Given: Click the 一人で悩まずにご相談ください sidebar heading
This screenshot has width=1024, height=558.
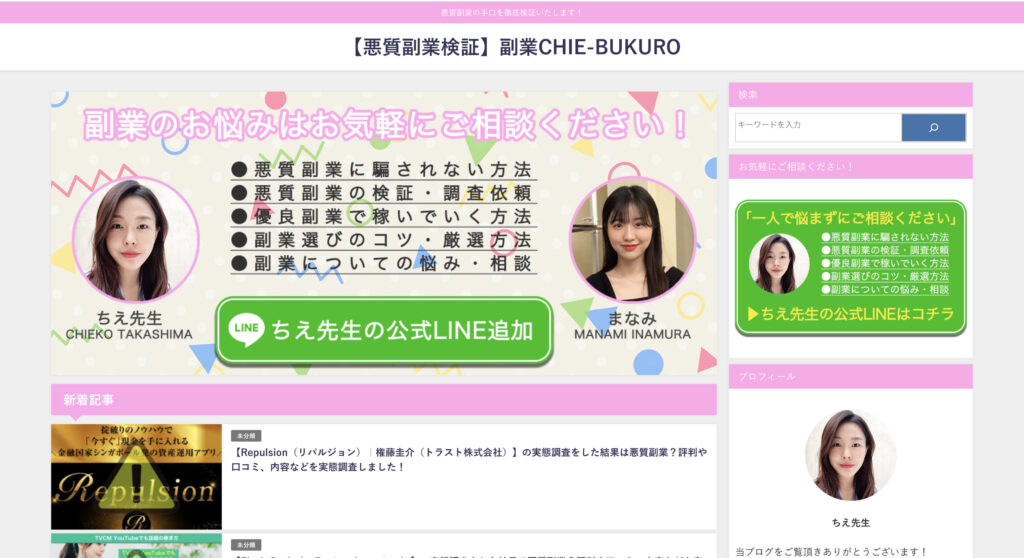Looking at the screenshot, I should click(850, 218).
